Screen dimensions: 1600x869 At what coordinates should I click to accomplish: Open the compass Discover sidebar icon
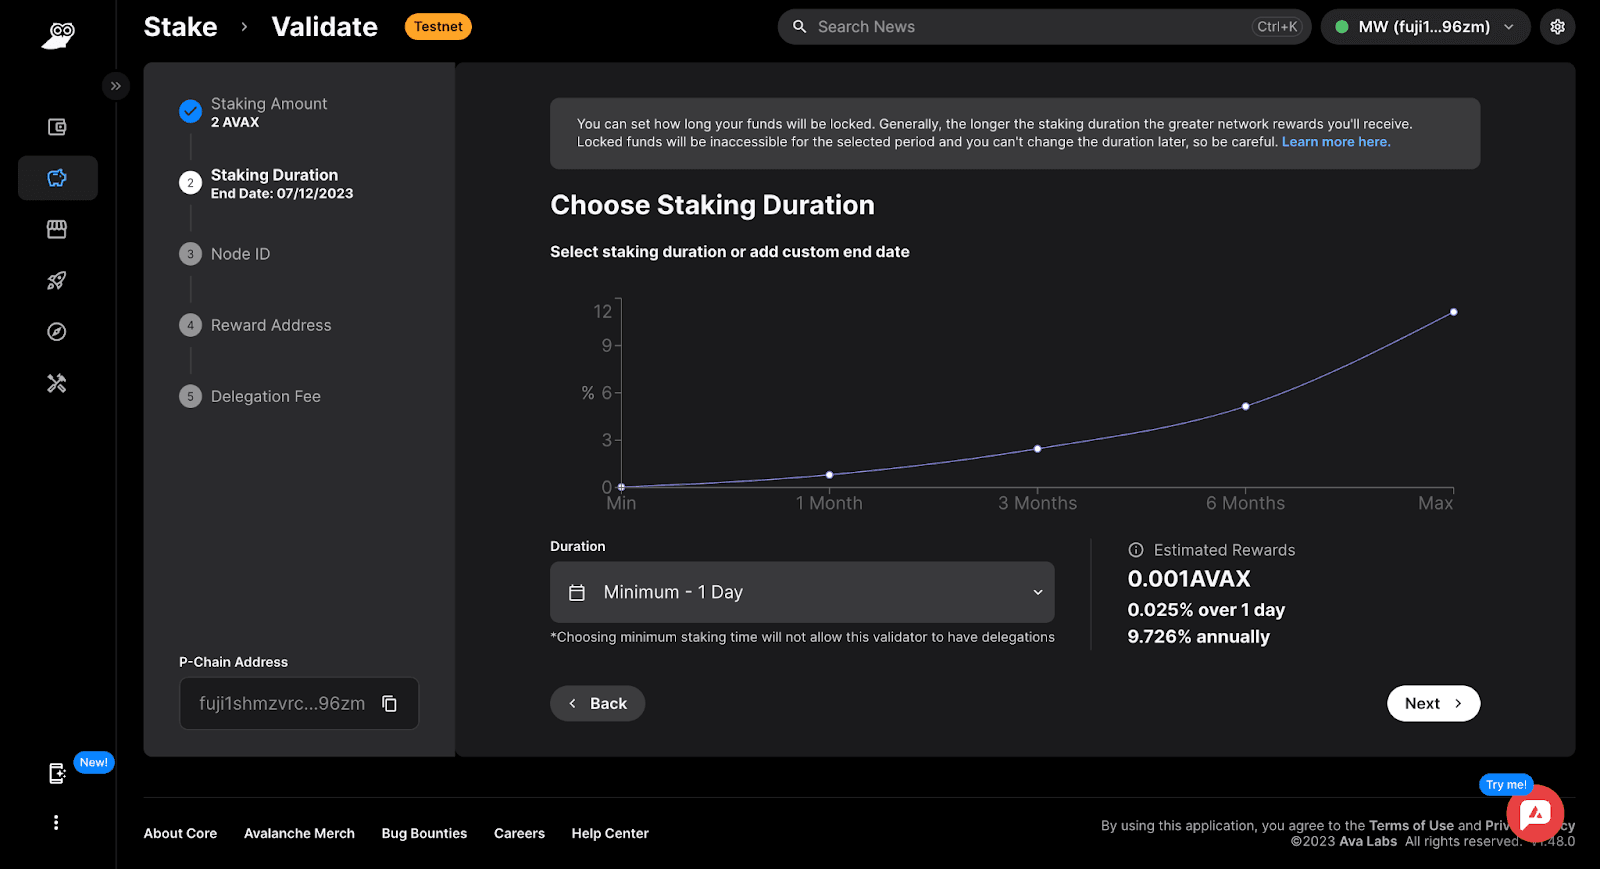57,332
